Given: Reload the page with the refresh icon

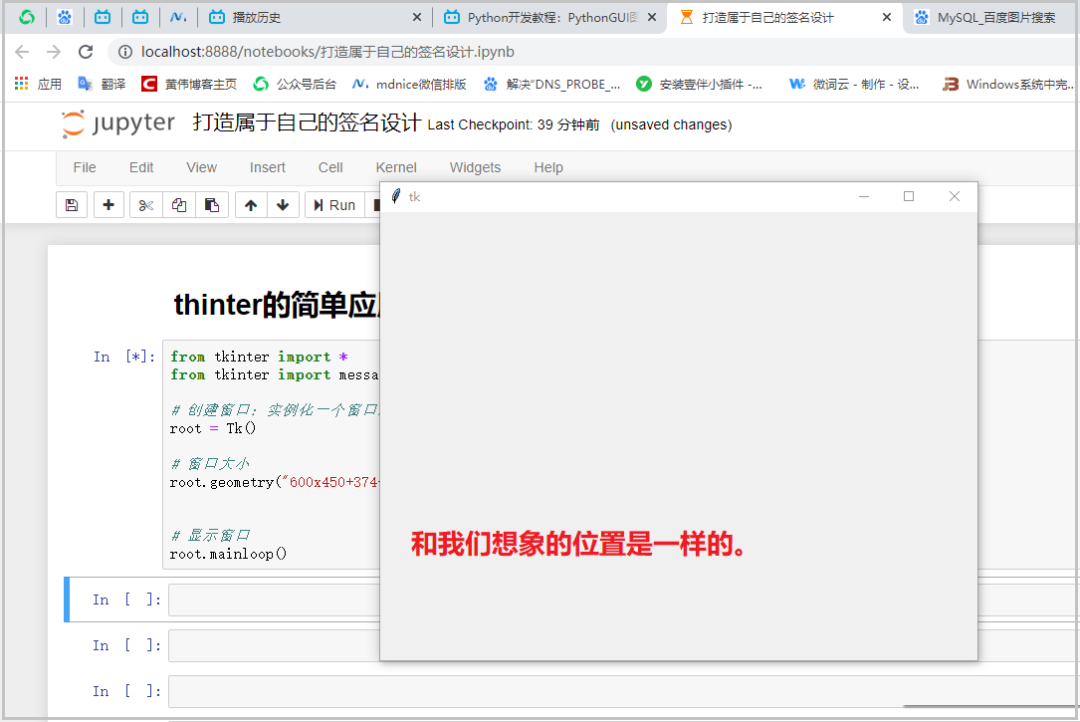Looking at the screenshot, I should pyautogui.click(x=87, y=51).
